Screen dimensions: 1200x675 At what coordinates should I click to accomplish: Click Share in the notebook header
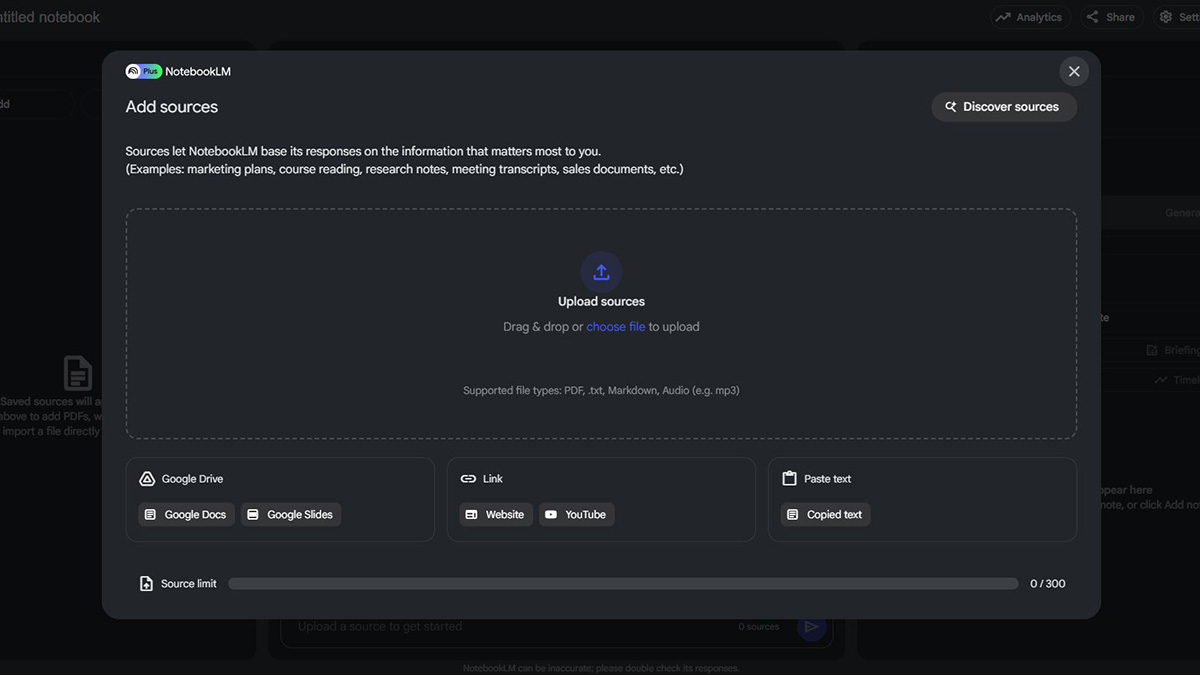point(1110,17)
